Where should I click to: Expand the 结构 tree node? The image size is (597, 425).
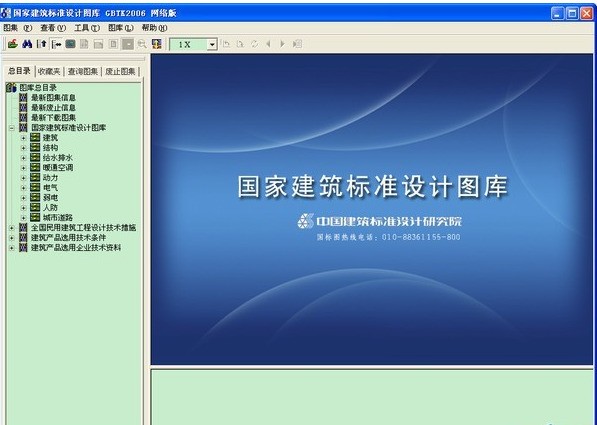23,148
